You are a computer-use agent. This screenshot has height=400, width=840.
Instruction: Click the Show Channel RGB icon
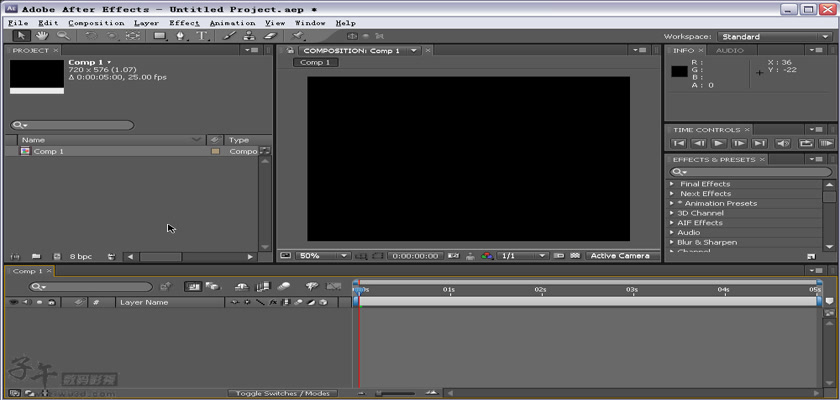487,256
